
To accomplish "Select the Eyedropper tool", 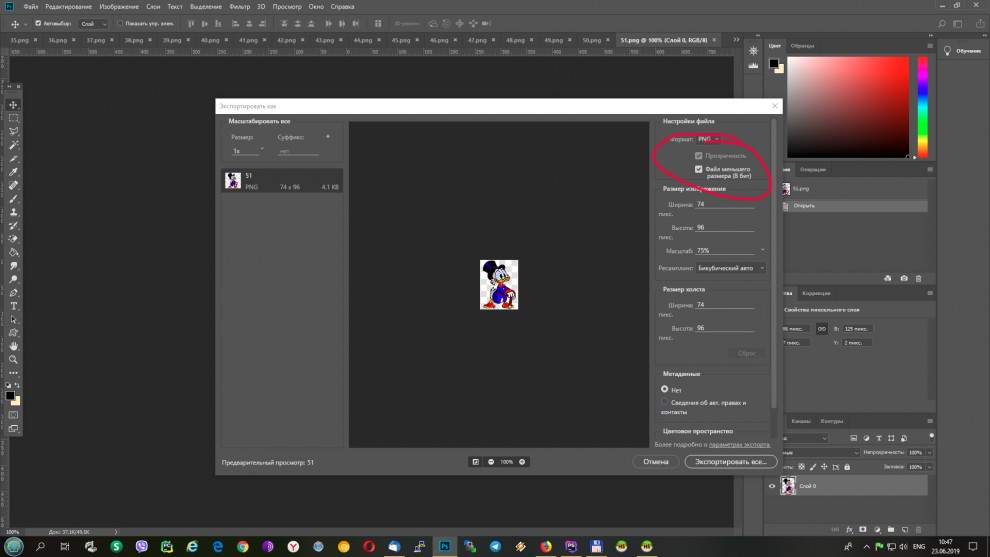I will [13, 172].
